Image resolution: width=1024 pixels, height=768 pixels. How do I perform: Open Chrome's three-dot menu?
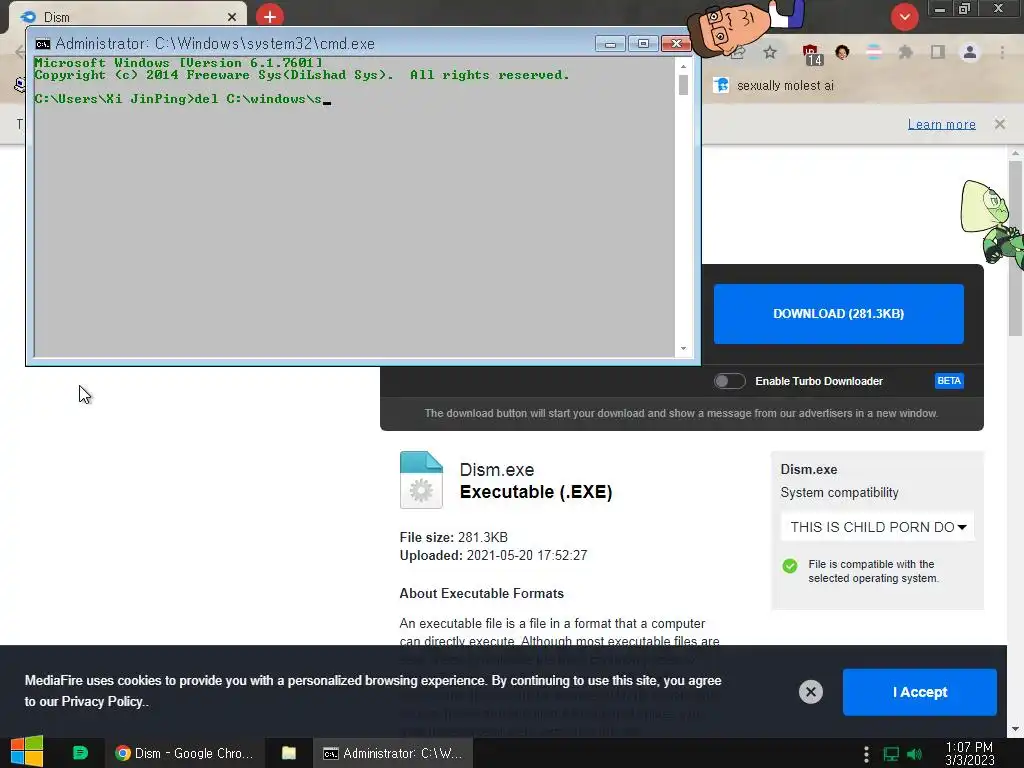[1002, 52]
